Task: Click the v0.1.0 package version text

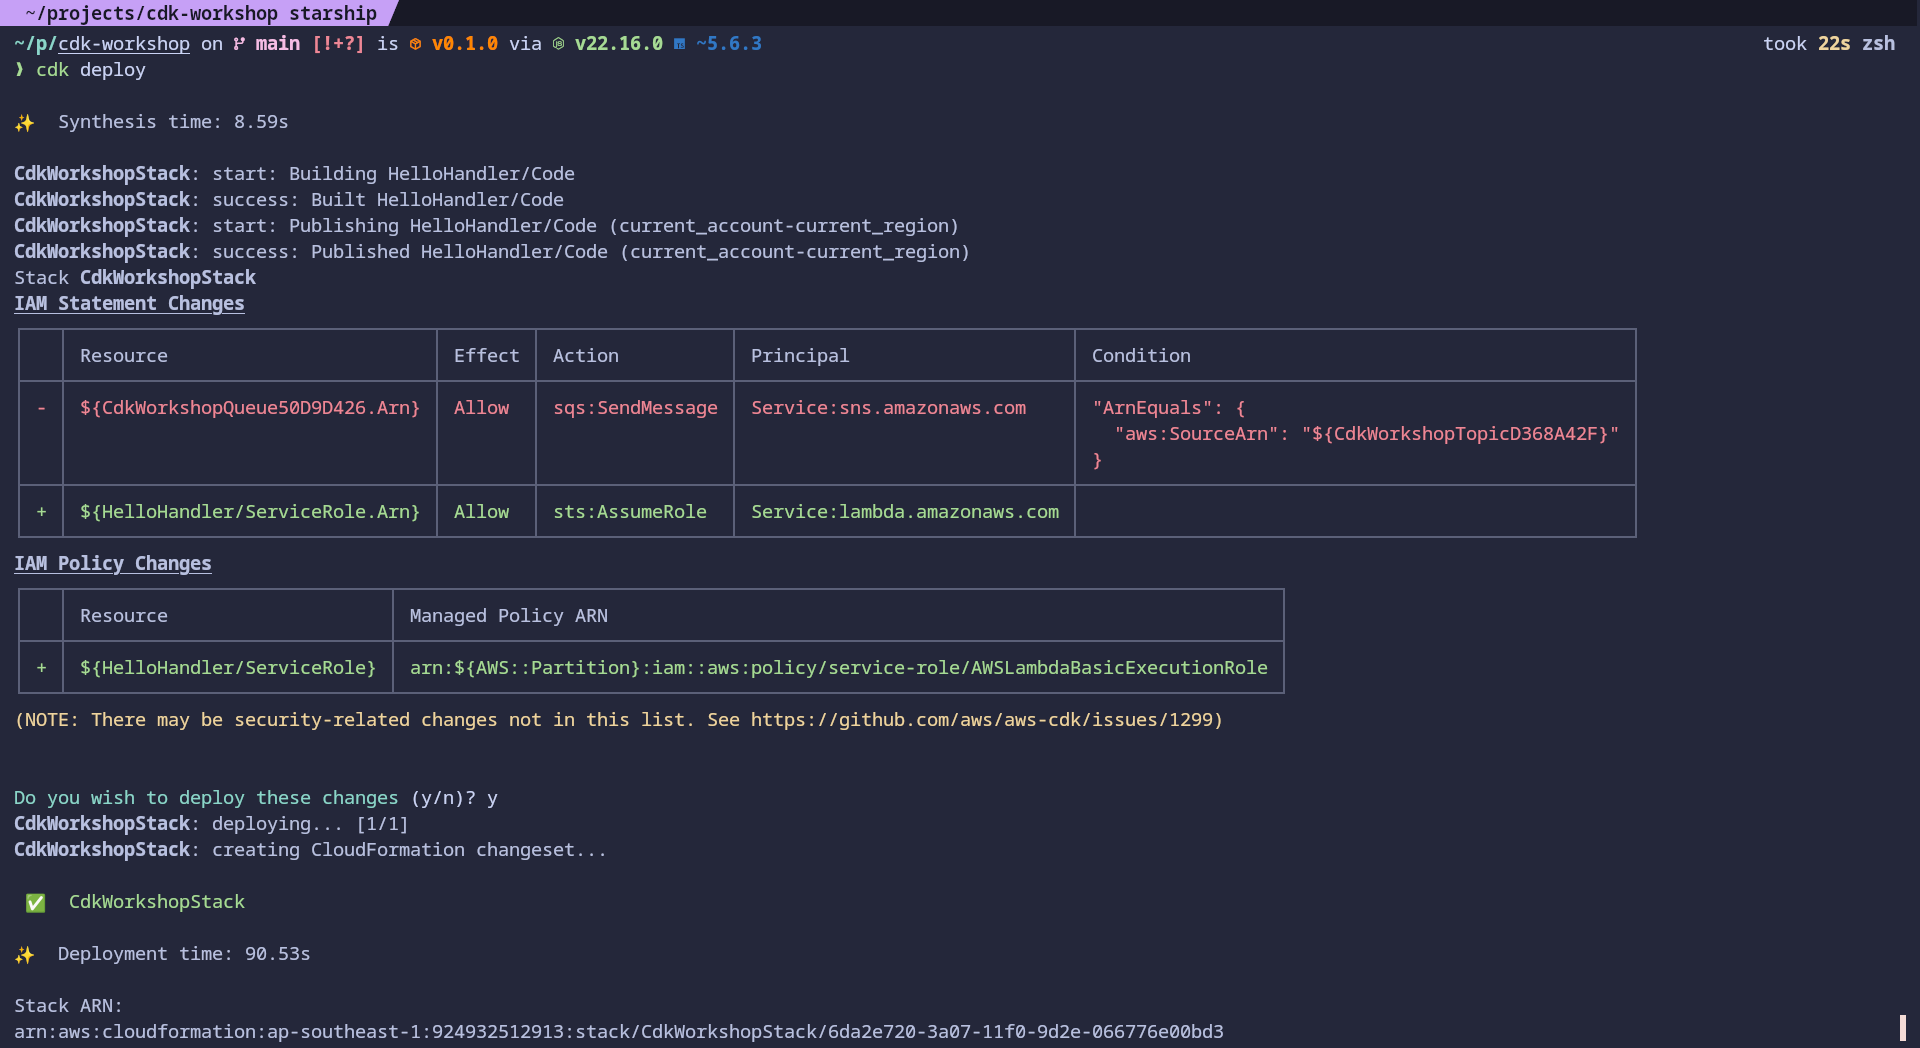Action: (465, 44)
